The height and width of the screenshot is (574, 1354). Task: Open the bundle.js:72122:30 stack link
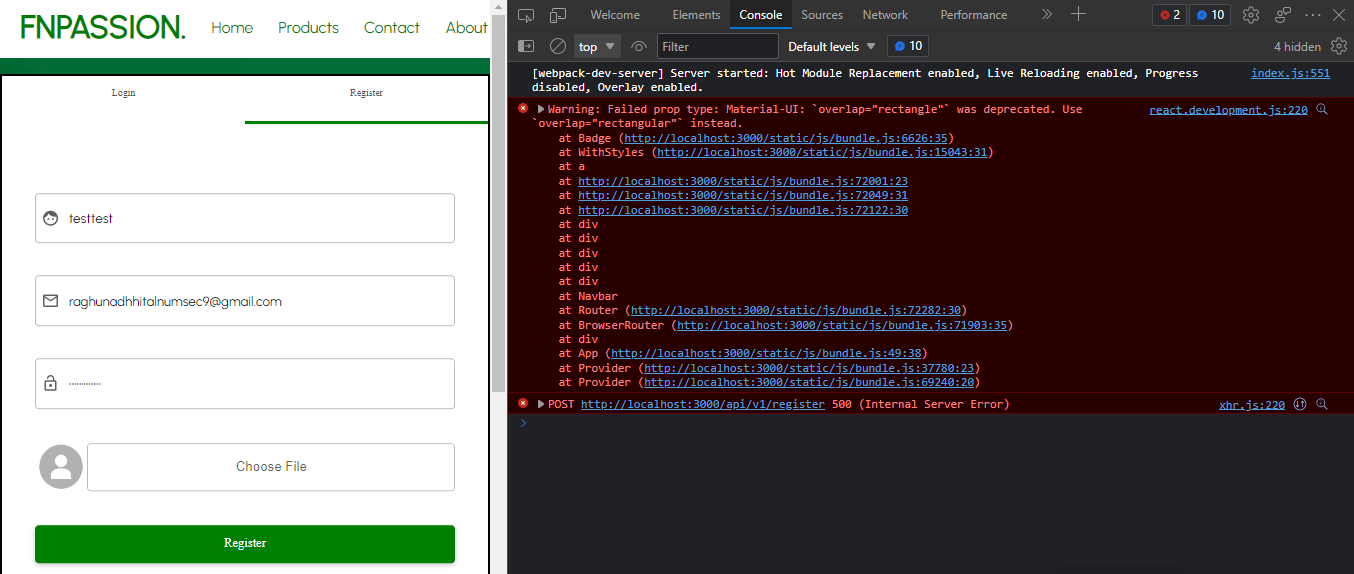point(743,210)
